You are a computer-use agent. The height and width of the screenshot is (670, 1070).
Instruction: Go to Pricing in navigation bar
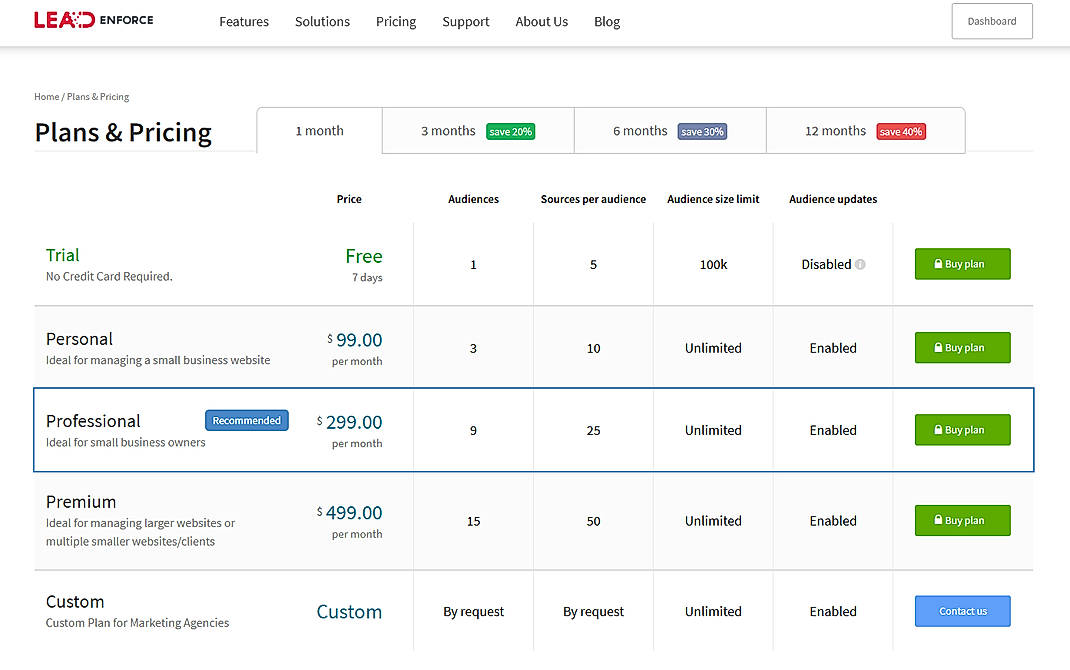[396, 21]
